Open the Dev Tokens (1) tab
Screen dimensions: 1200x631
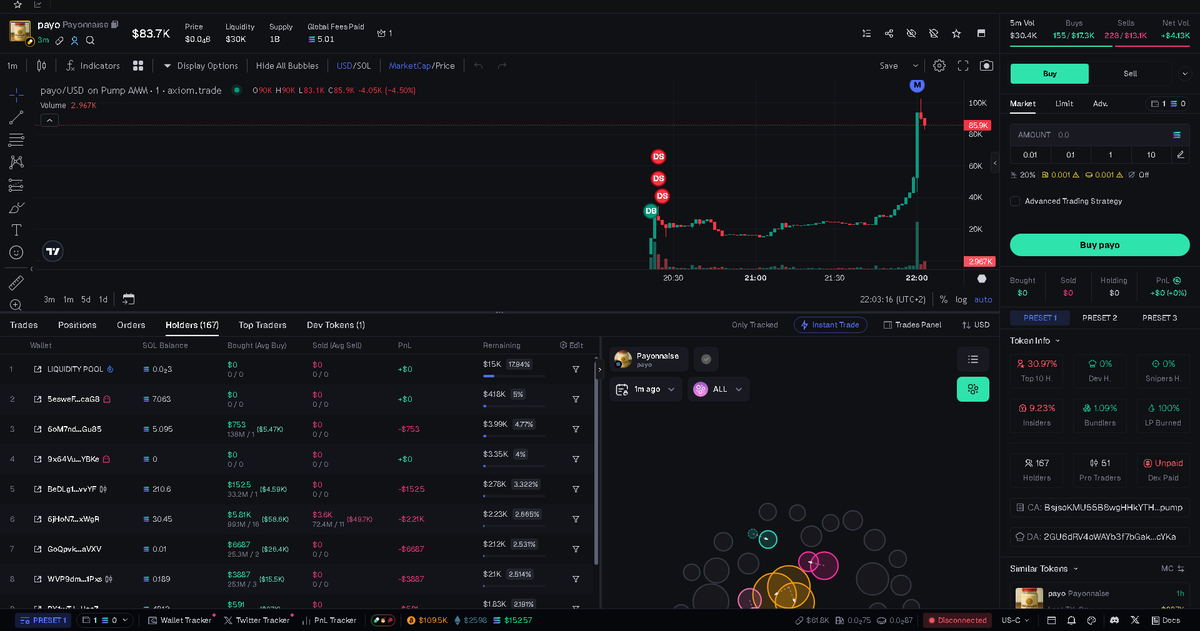[x=335, y=325]
